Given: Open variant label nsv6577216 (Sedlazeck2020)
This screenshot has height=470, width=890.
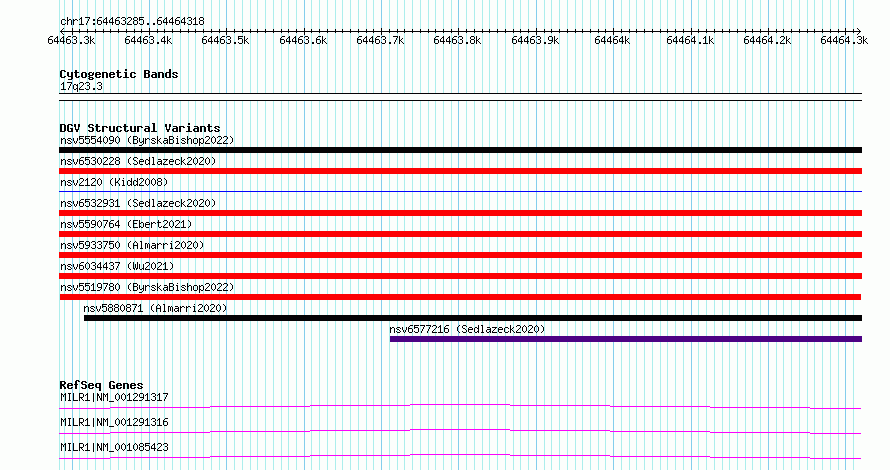Looking at the screenshot, I should tap(467, 329).
